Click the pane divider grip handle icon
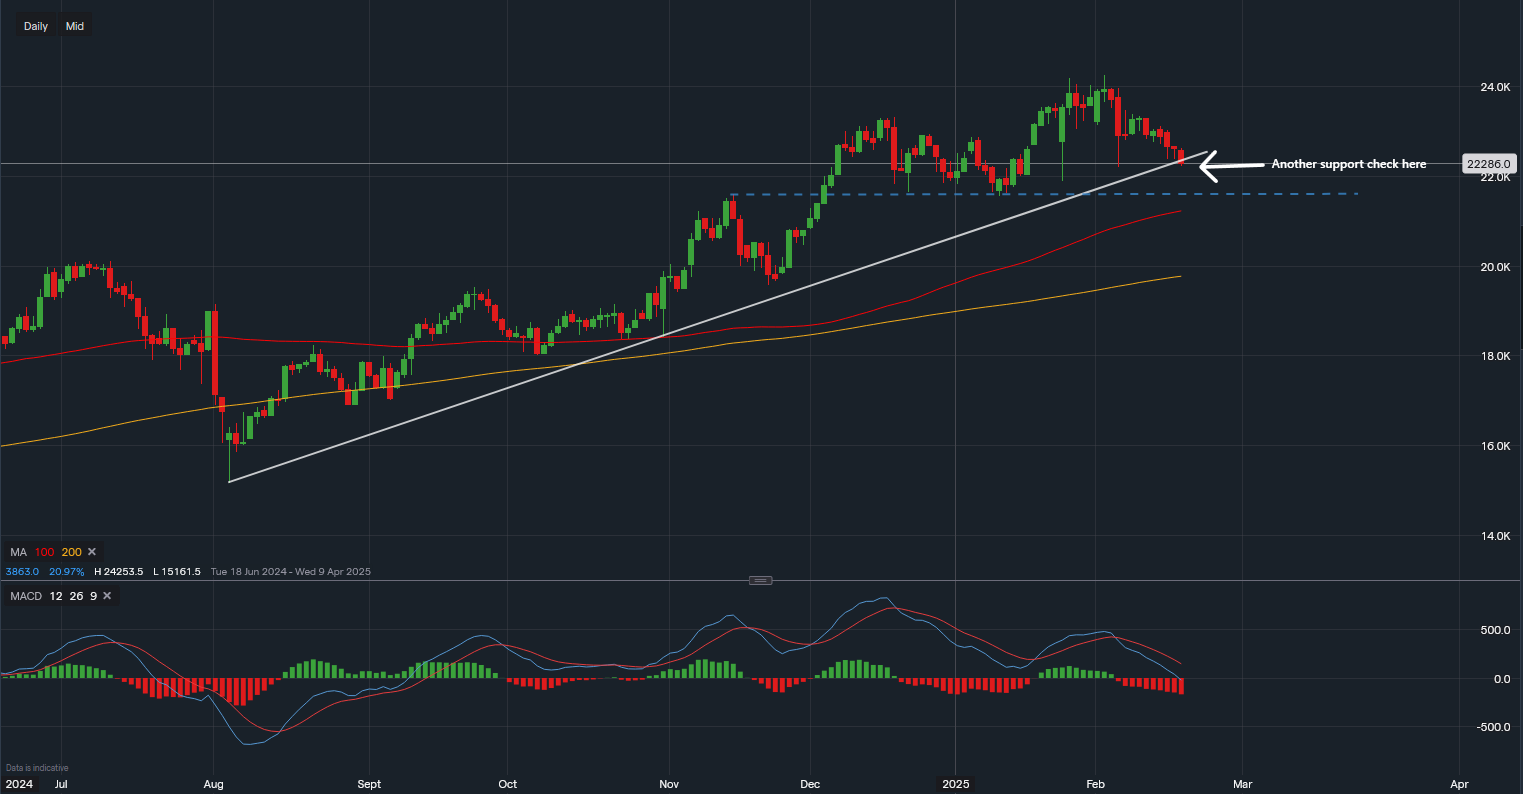The image size is (1523, 794). click(760, 580)
